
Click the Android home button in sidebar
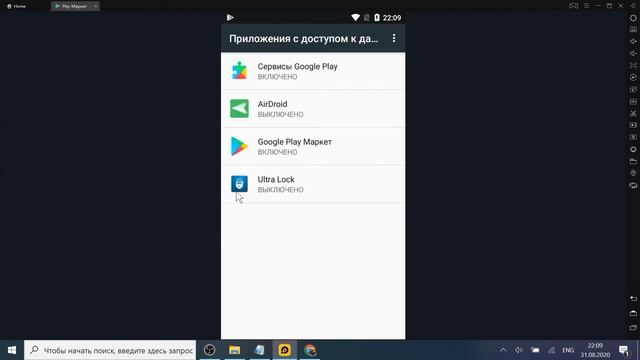pyautogui.click(x=633, y=313)
